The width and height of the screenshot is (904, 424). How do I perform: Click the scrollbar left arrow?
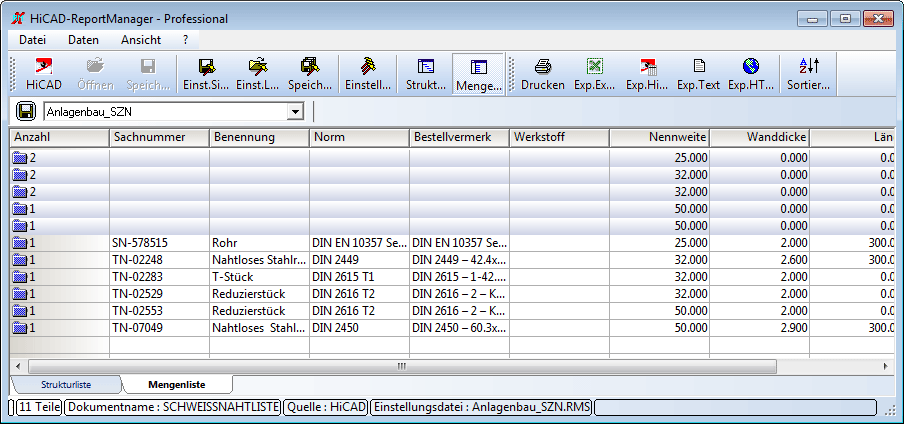[18, 366]
